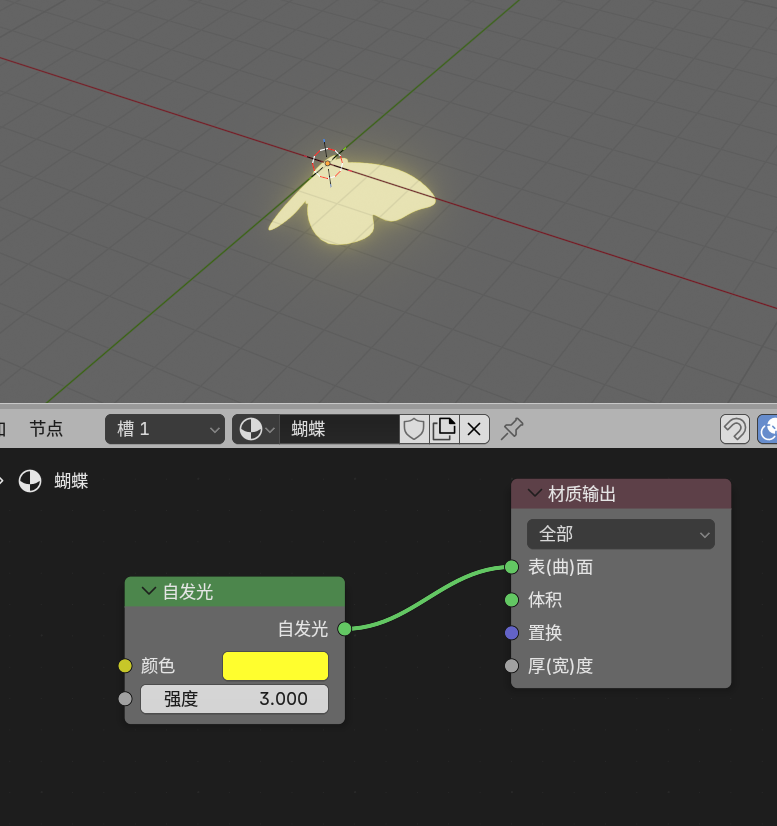The height and width of the screenshot is (826, 777).
Task: Click the 蝴蝶 breadcrumb material icon
Action: pos(30,481)
